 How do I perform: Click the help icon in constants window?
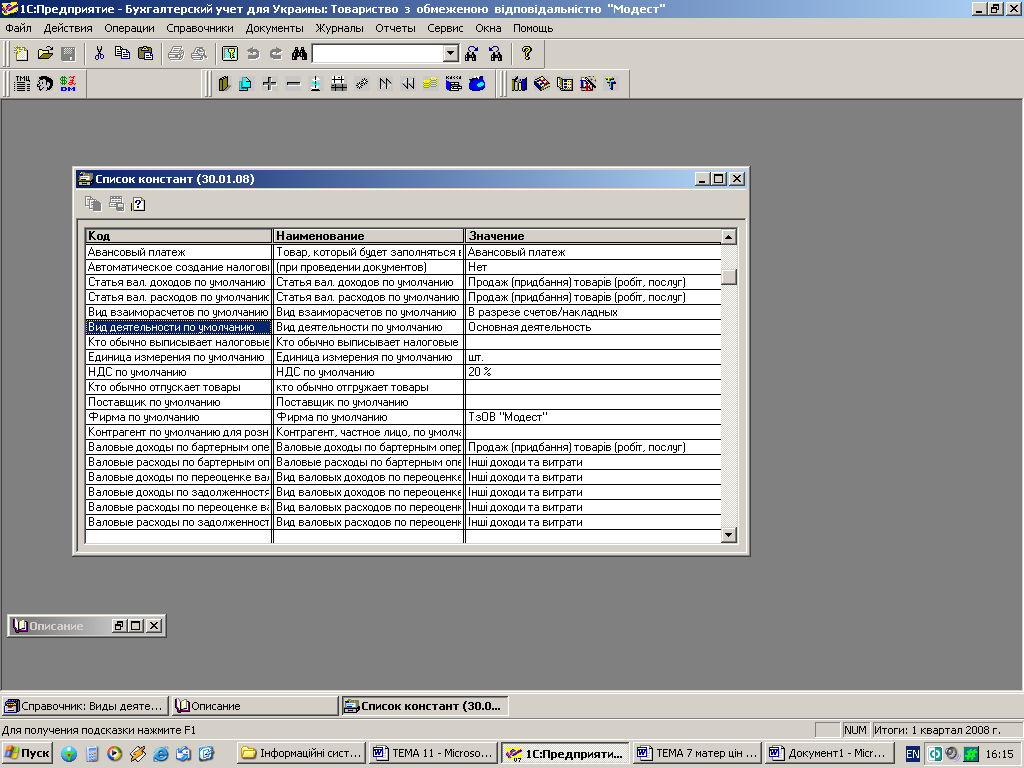[138, 204]
